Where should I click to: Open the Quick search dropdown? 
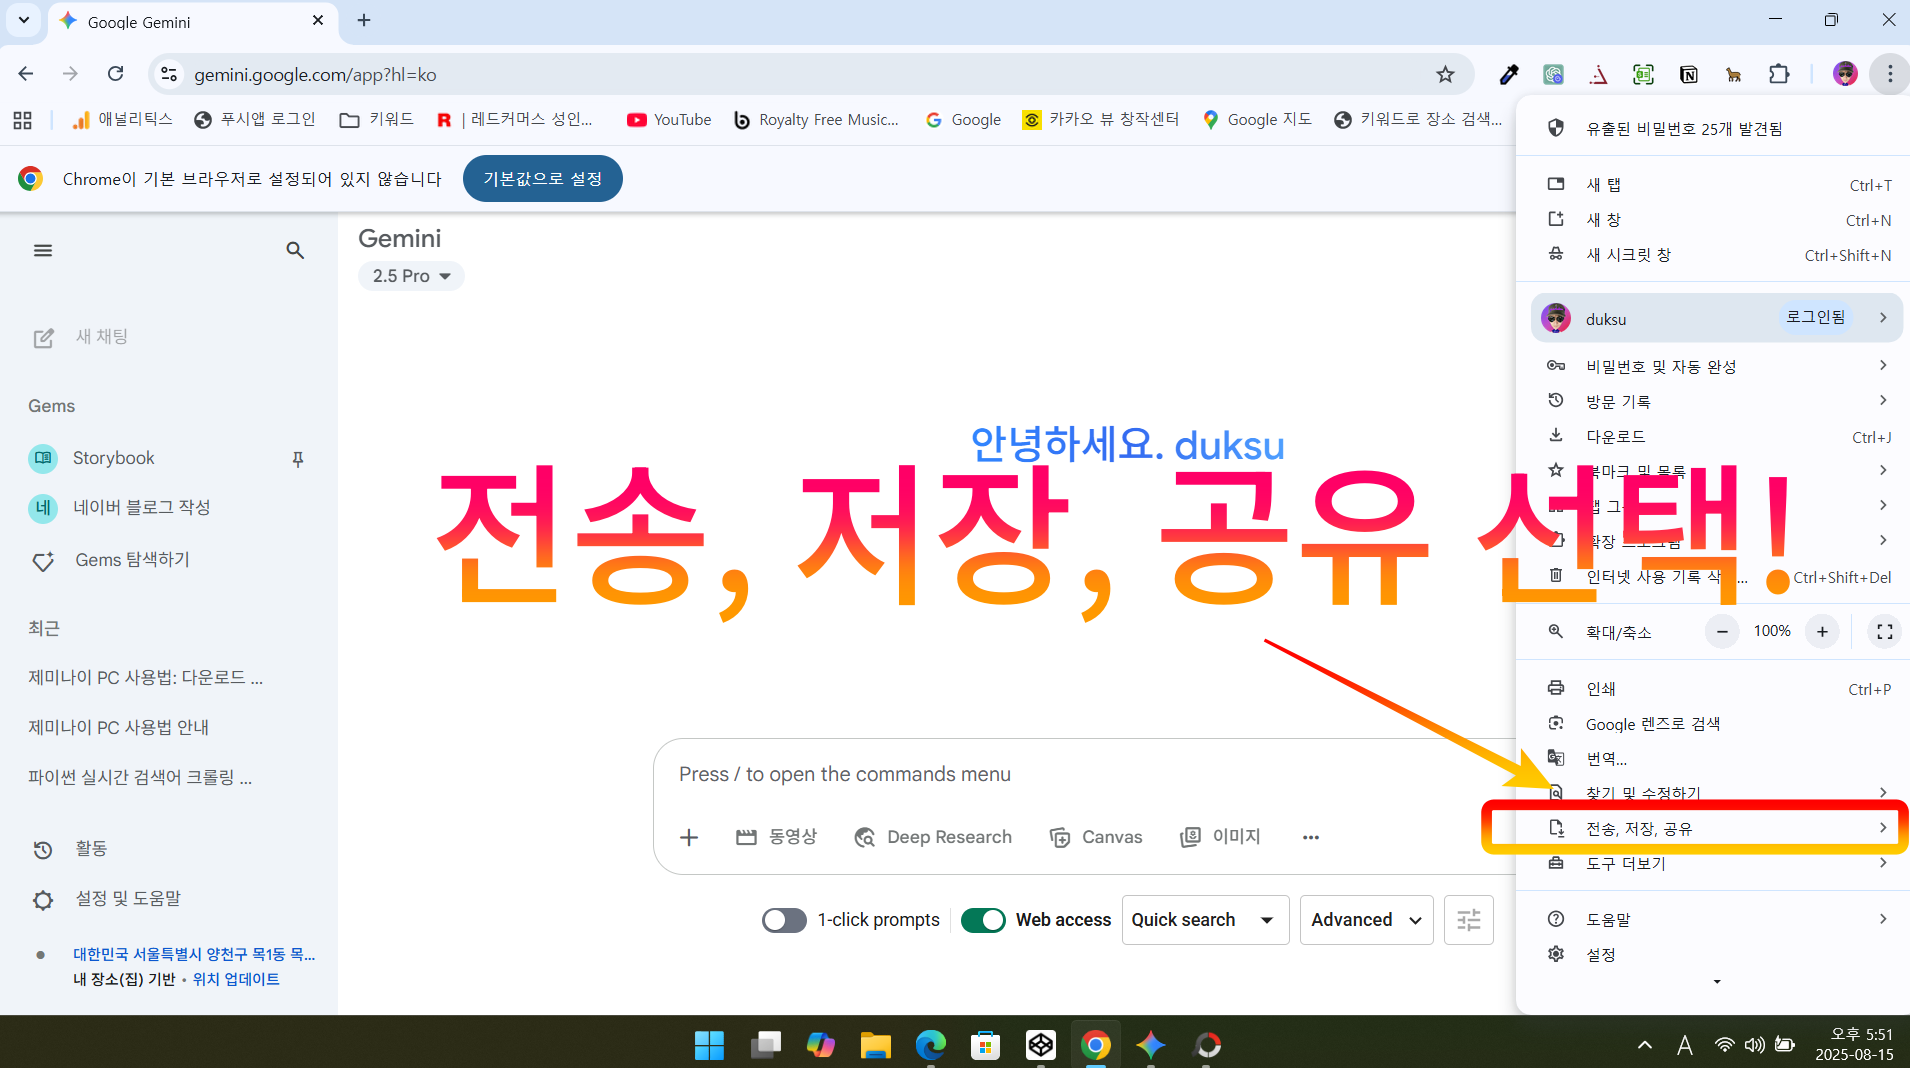pyautogui.click(x=1205, y=920)
